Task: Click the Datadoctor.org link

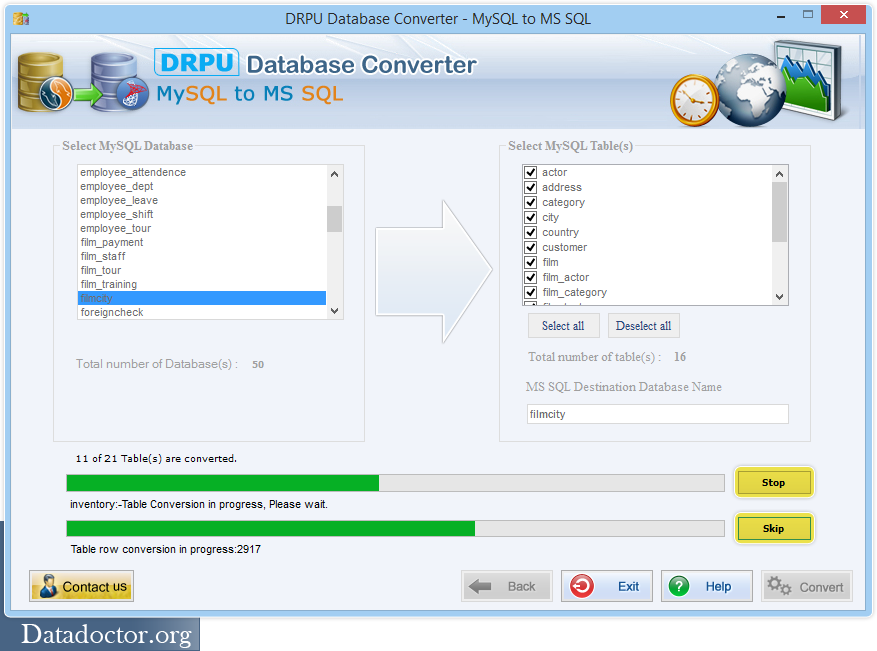Action: pyautogui.click(x=106, y=635)
